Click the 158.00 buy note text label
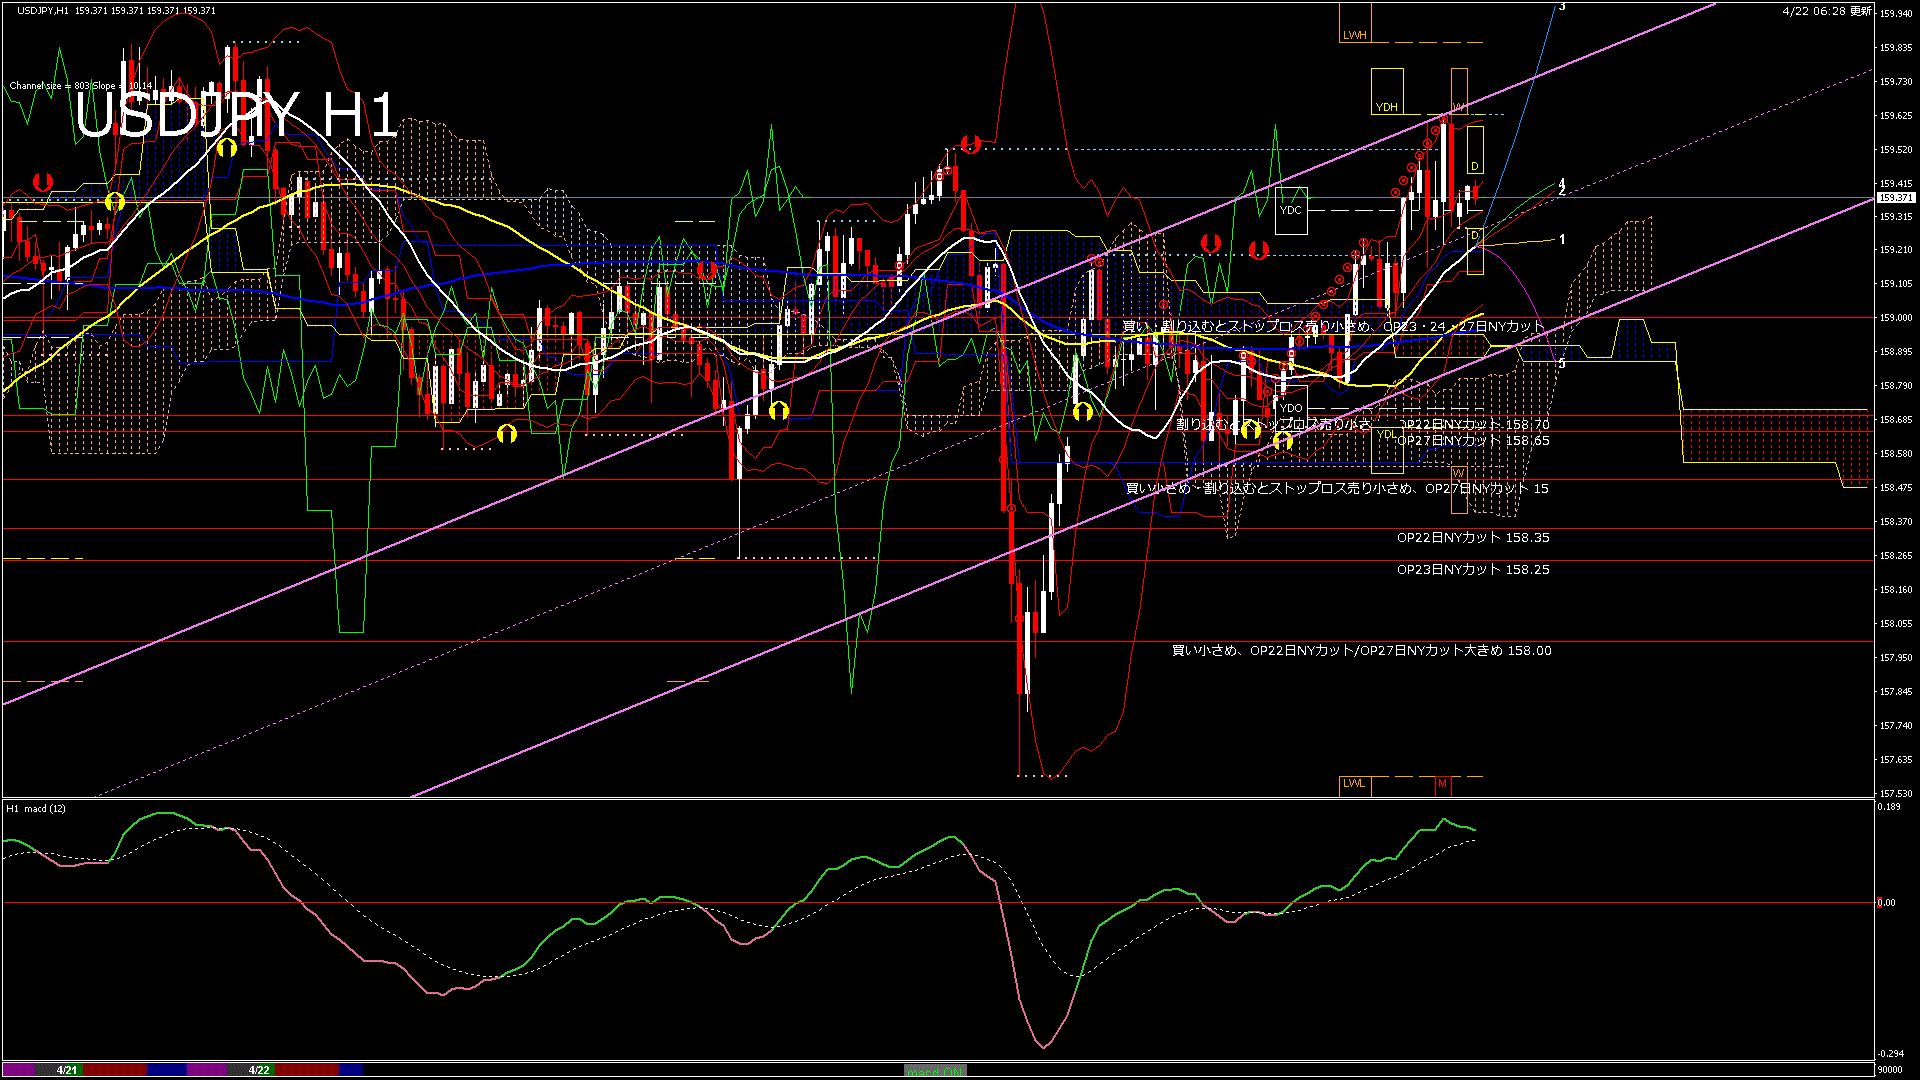The height and width of the screenshot is (1080, 1920). pos(1361,651)
